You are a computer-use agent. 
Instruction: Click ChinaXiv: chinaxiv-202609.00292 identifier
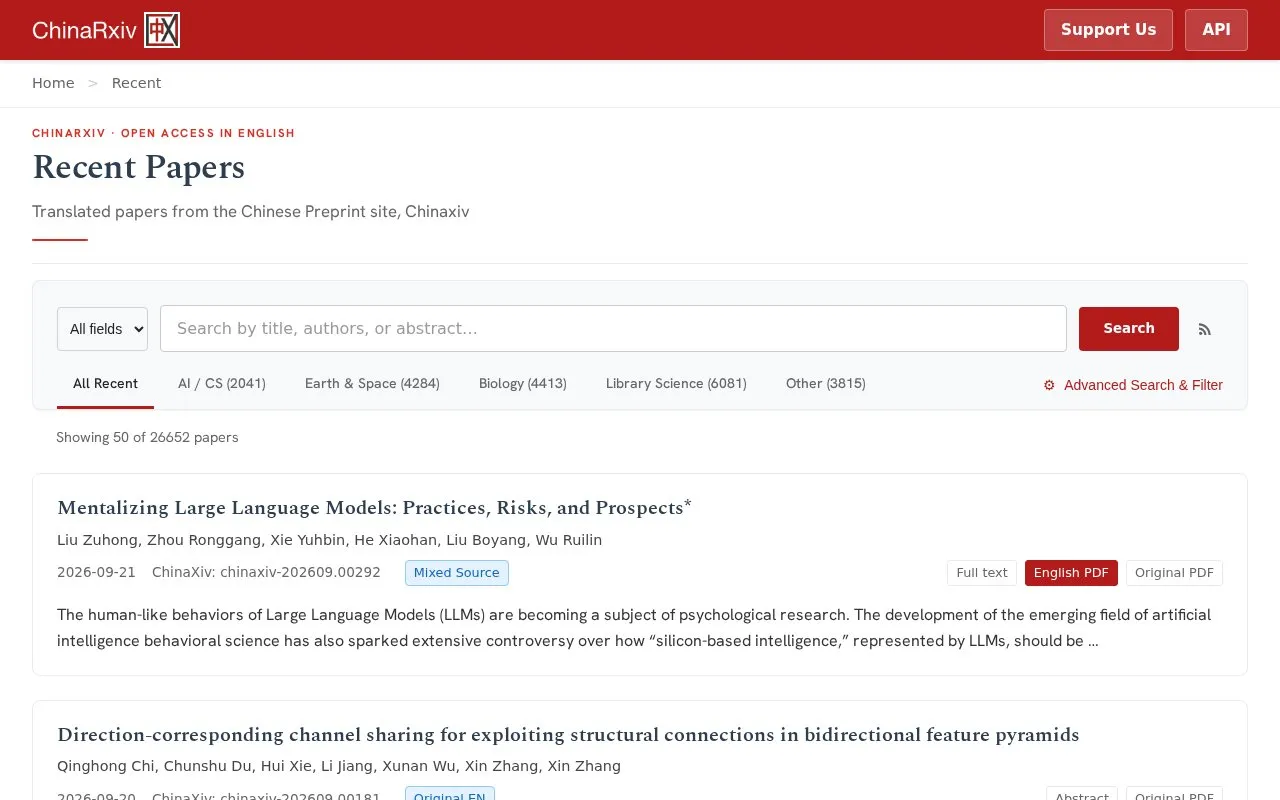pyautogui.click(x=266, y=573)
